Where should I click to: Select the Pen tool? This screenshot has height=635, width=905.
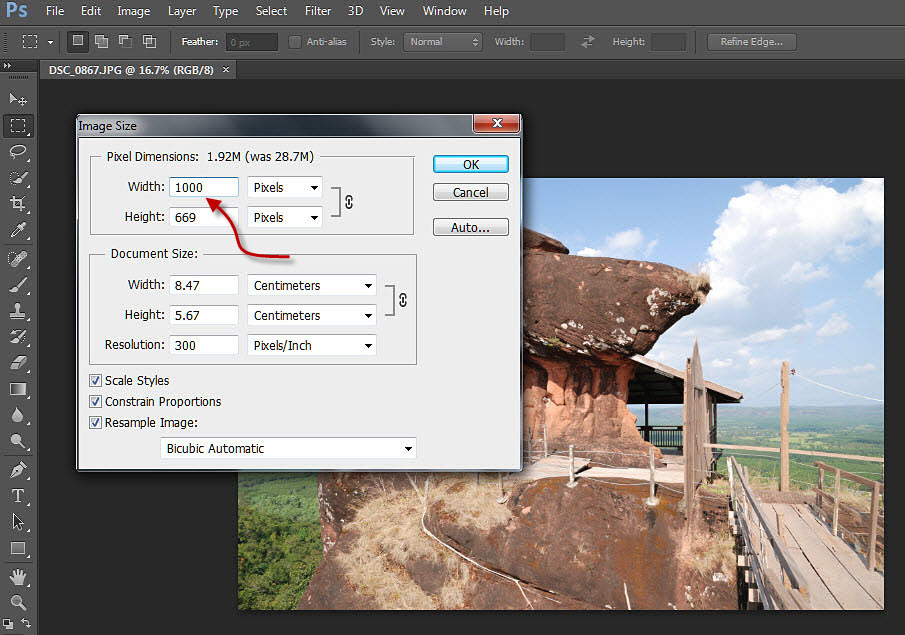[18, 469]
